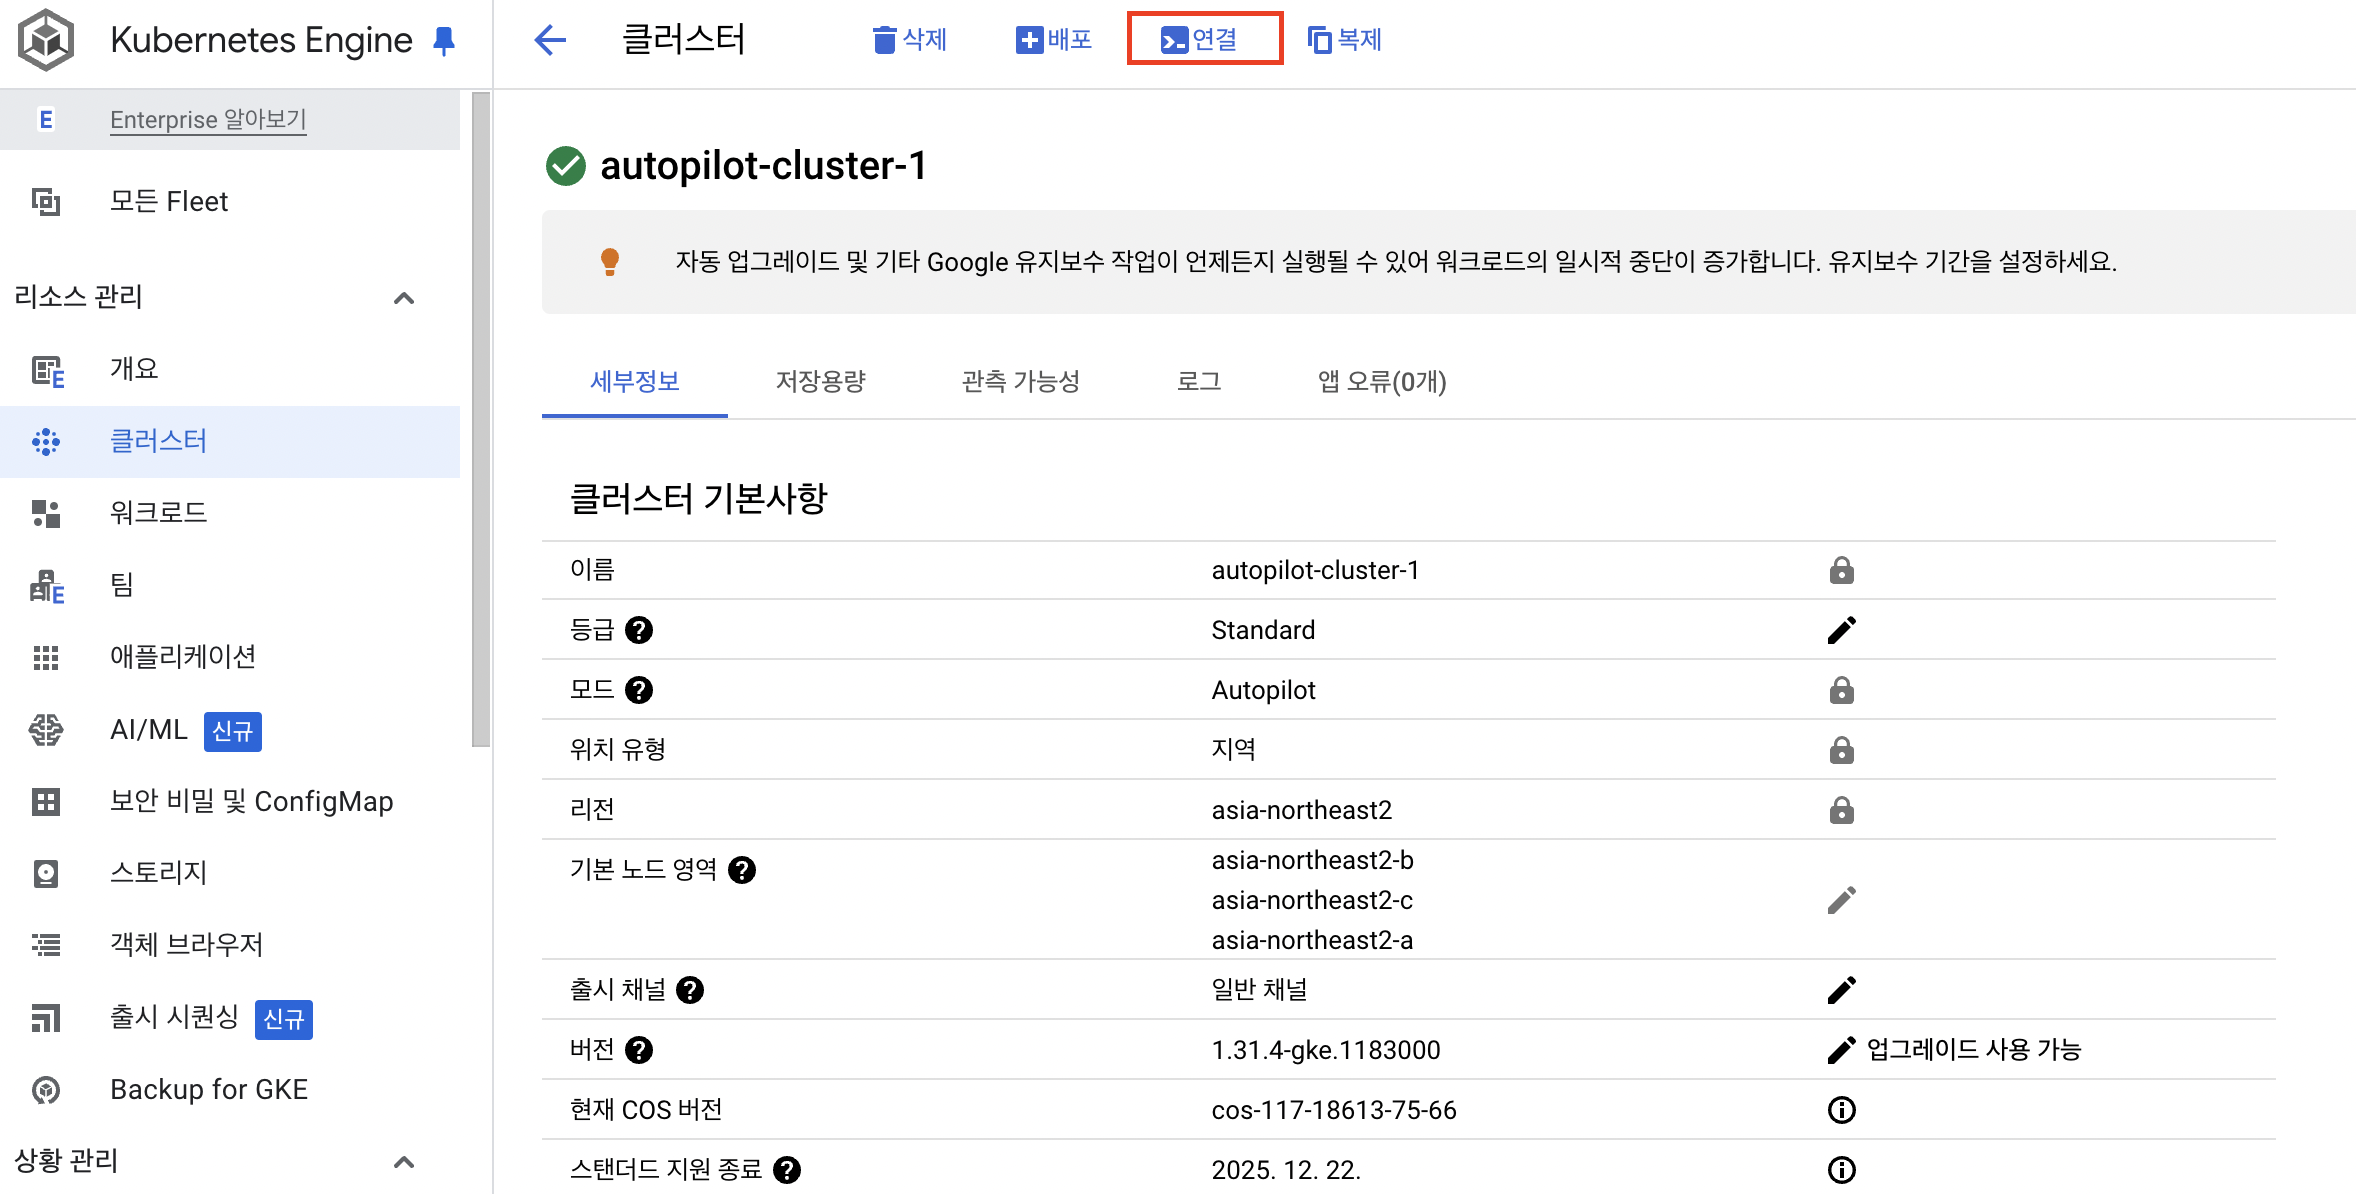The image size is (2356, 1194).
Task: Open help for 출시 채널
Action: pos(690,990)
